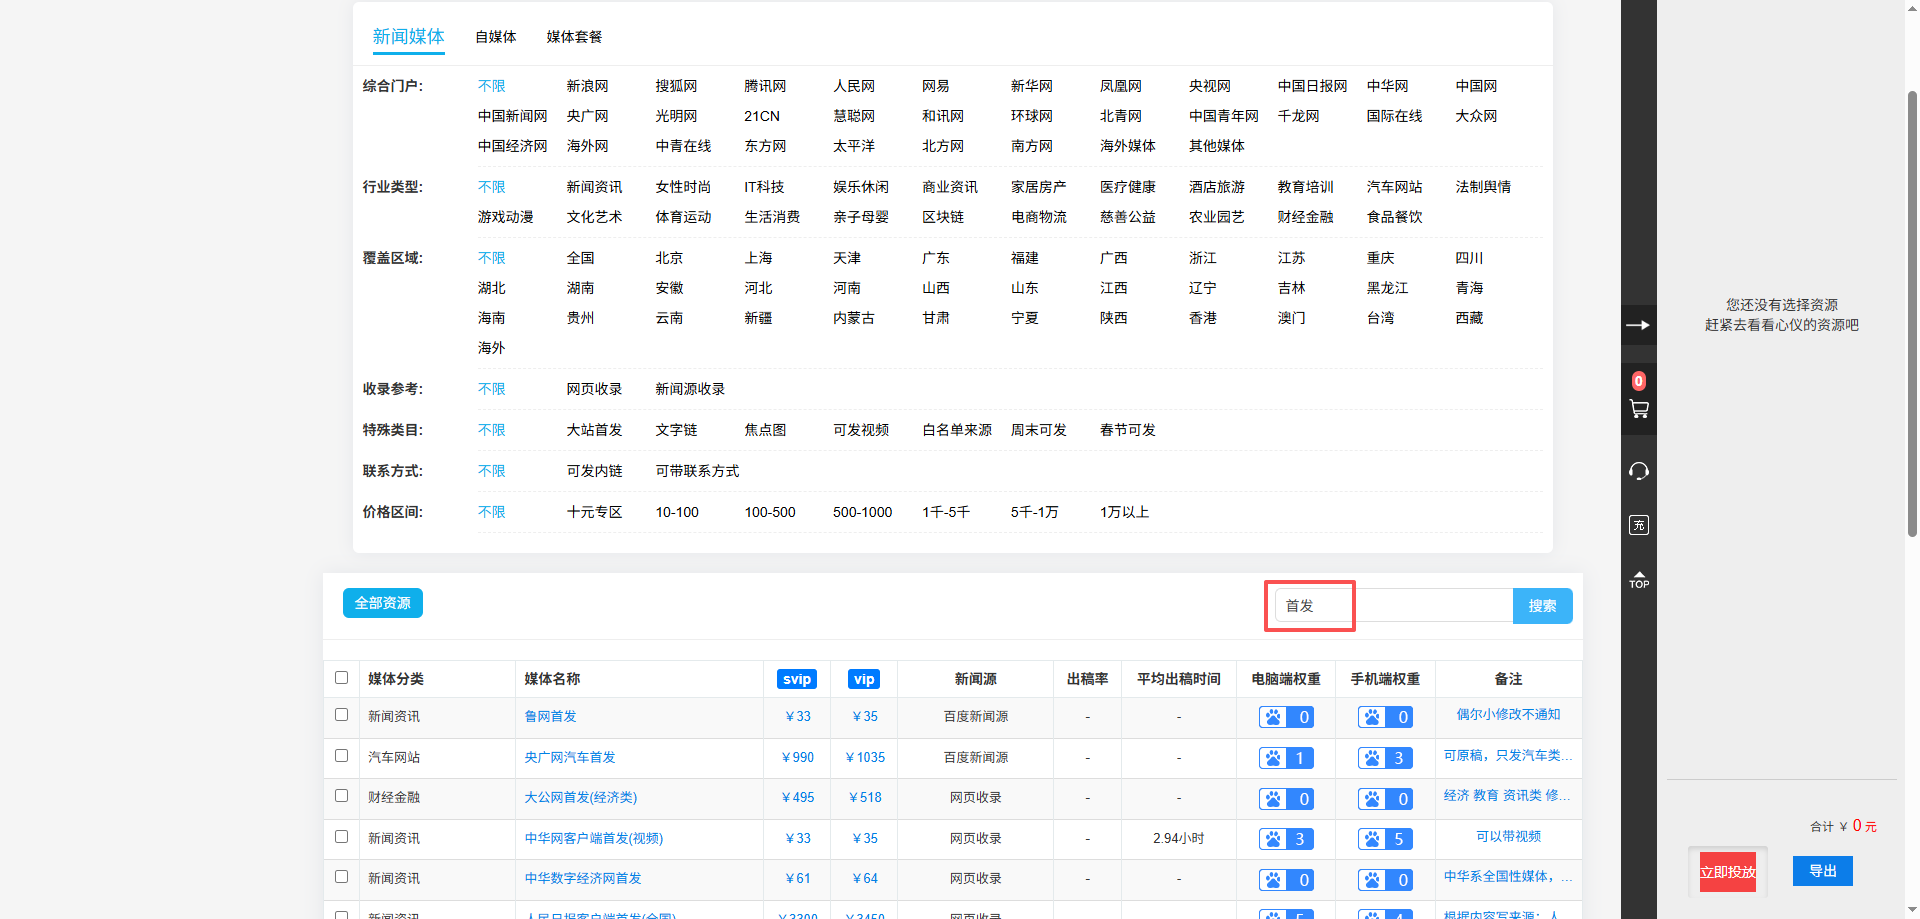
Task: Click the search input containing 首发
Action: pyautogui.click(x=1392, y=606)
